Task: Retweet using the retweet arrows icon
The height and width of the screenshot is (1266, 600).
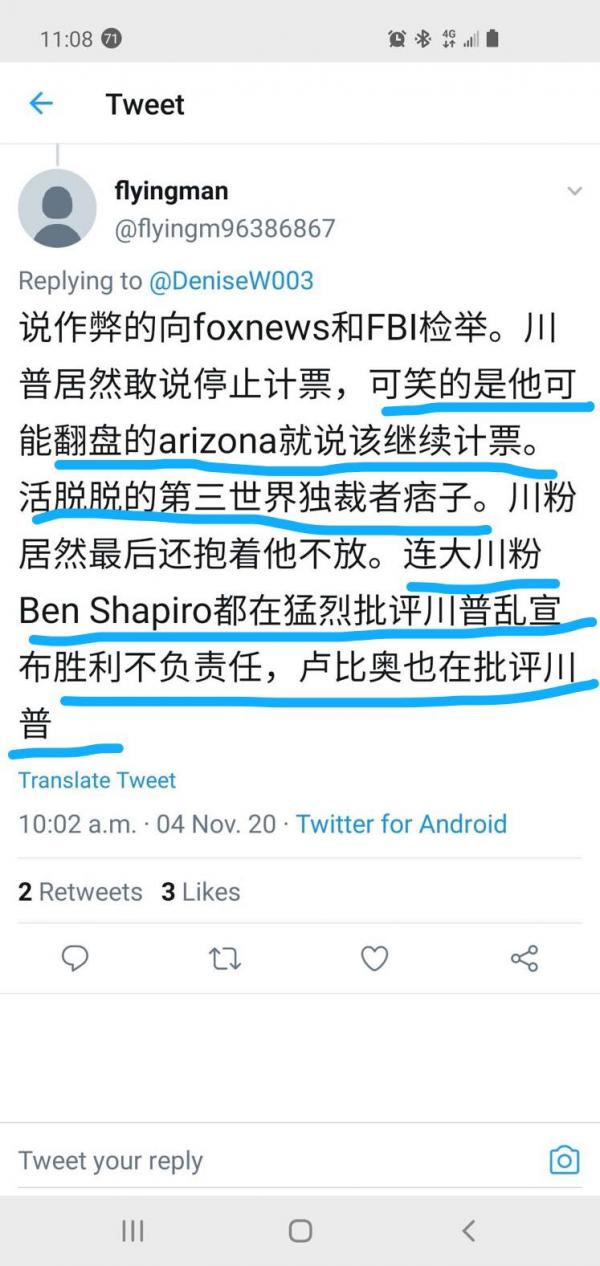Action: click(x=225, y=959)
